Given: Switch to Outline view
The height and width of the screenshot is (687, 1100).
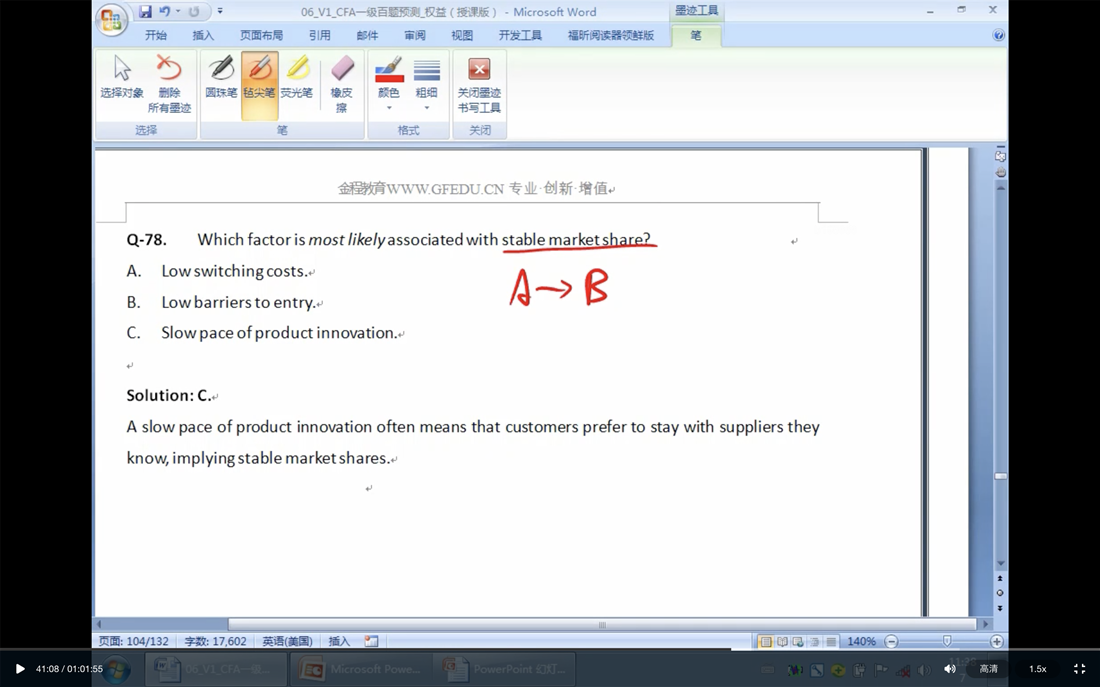Looking at the screenshot, I should pyautogui.click(x=814, y=641).
